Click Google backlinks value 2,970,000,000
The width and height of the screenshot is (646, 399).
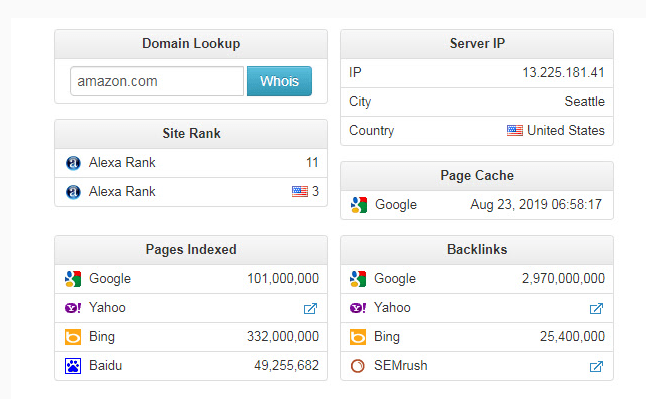click(563, 279)
